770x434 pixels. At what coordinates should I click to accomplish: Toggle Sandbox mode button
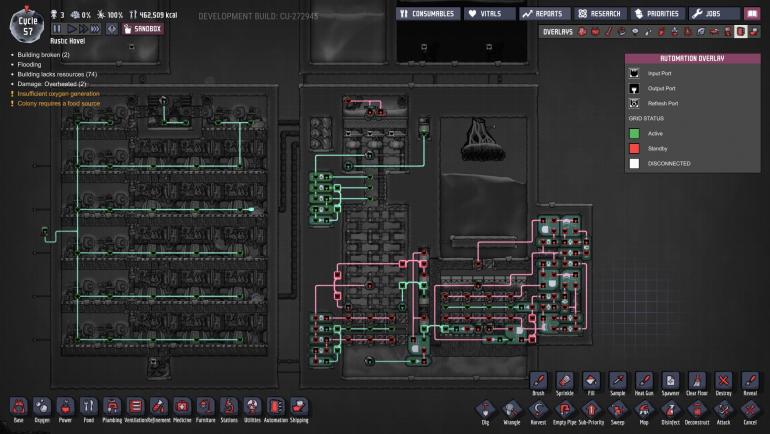tap(145, 29)
